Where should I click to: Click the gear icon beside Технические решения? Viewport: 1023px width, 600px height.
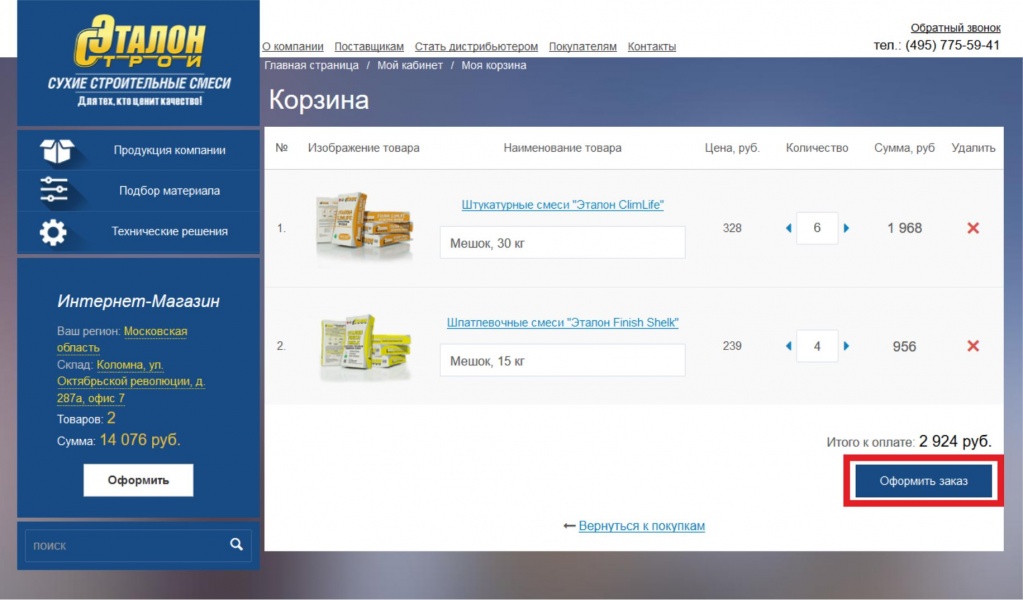tap(53, 232)
